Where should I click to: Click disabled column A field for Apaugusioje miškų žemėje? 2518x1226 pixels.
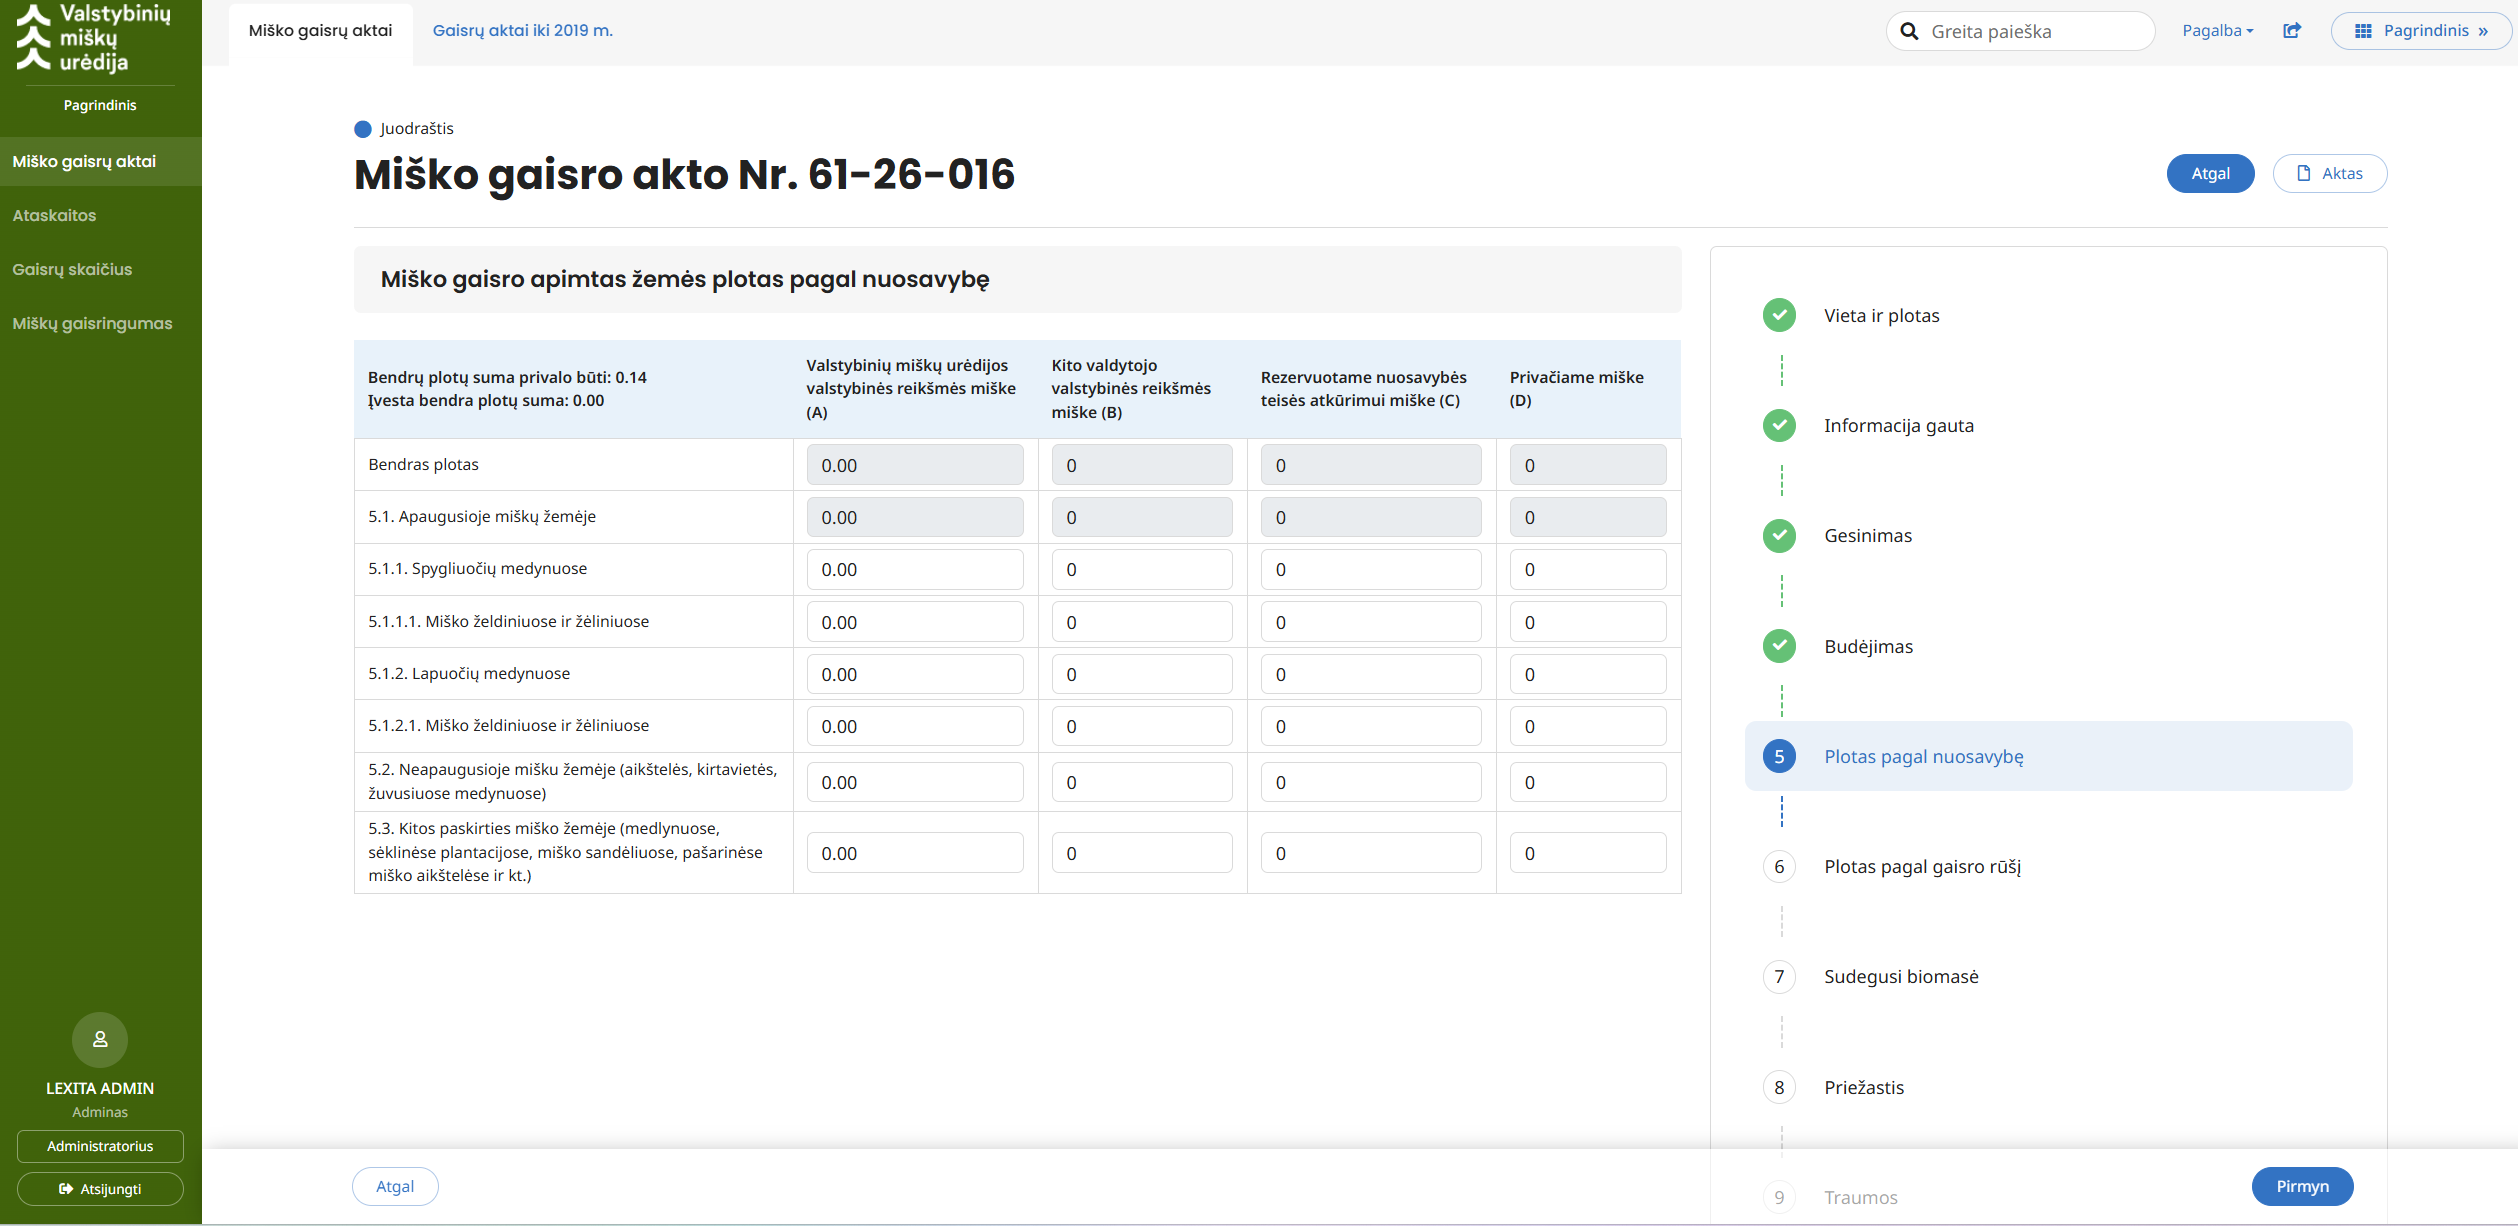pyautogui.click(x=915, y=517)
